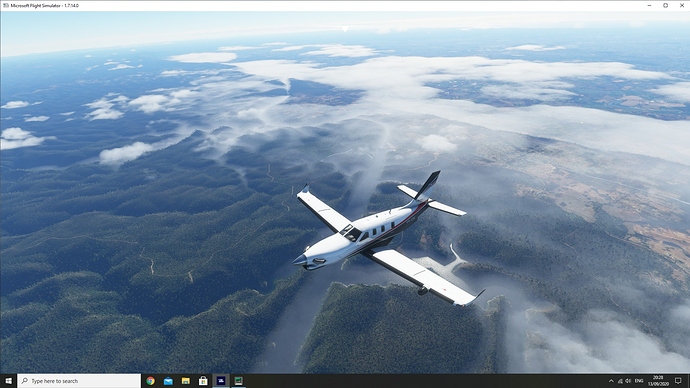Open the Mail app on taskbar
Viewport: 690px width, 388px height.
(x=168, y=381)
